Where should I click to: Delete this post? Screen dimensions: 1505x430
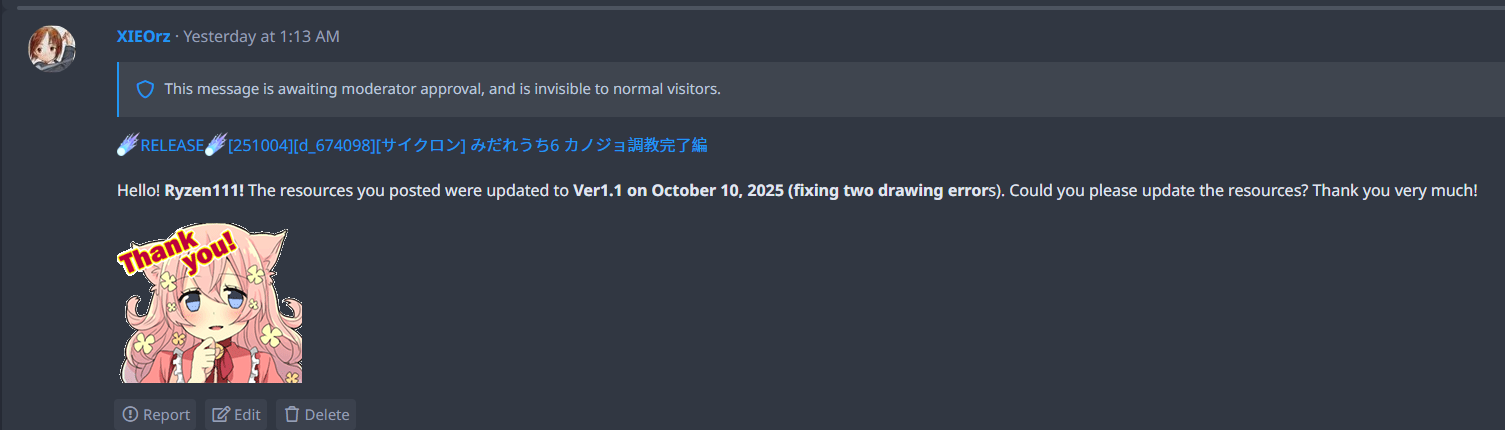[x=316, y=414]
